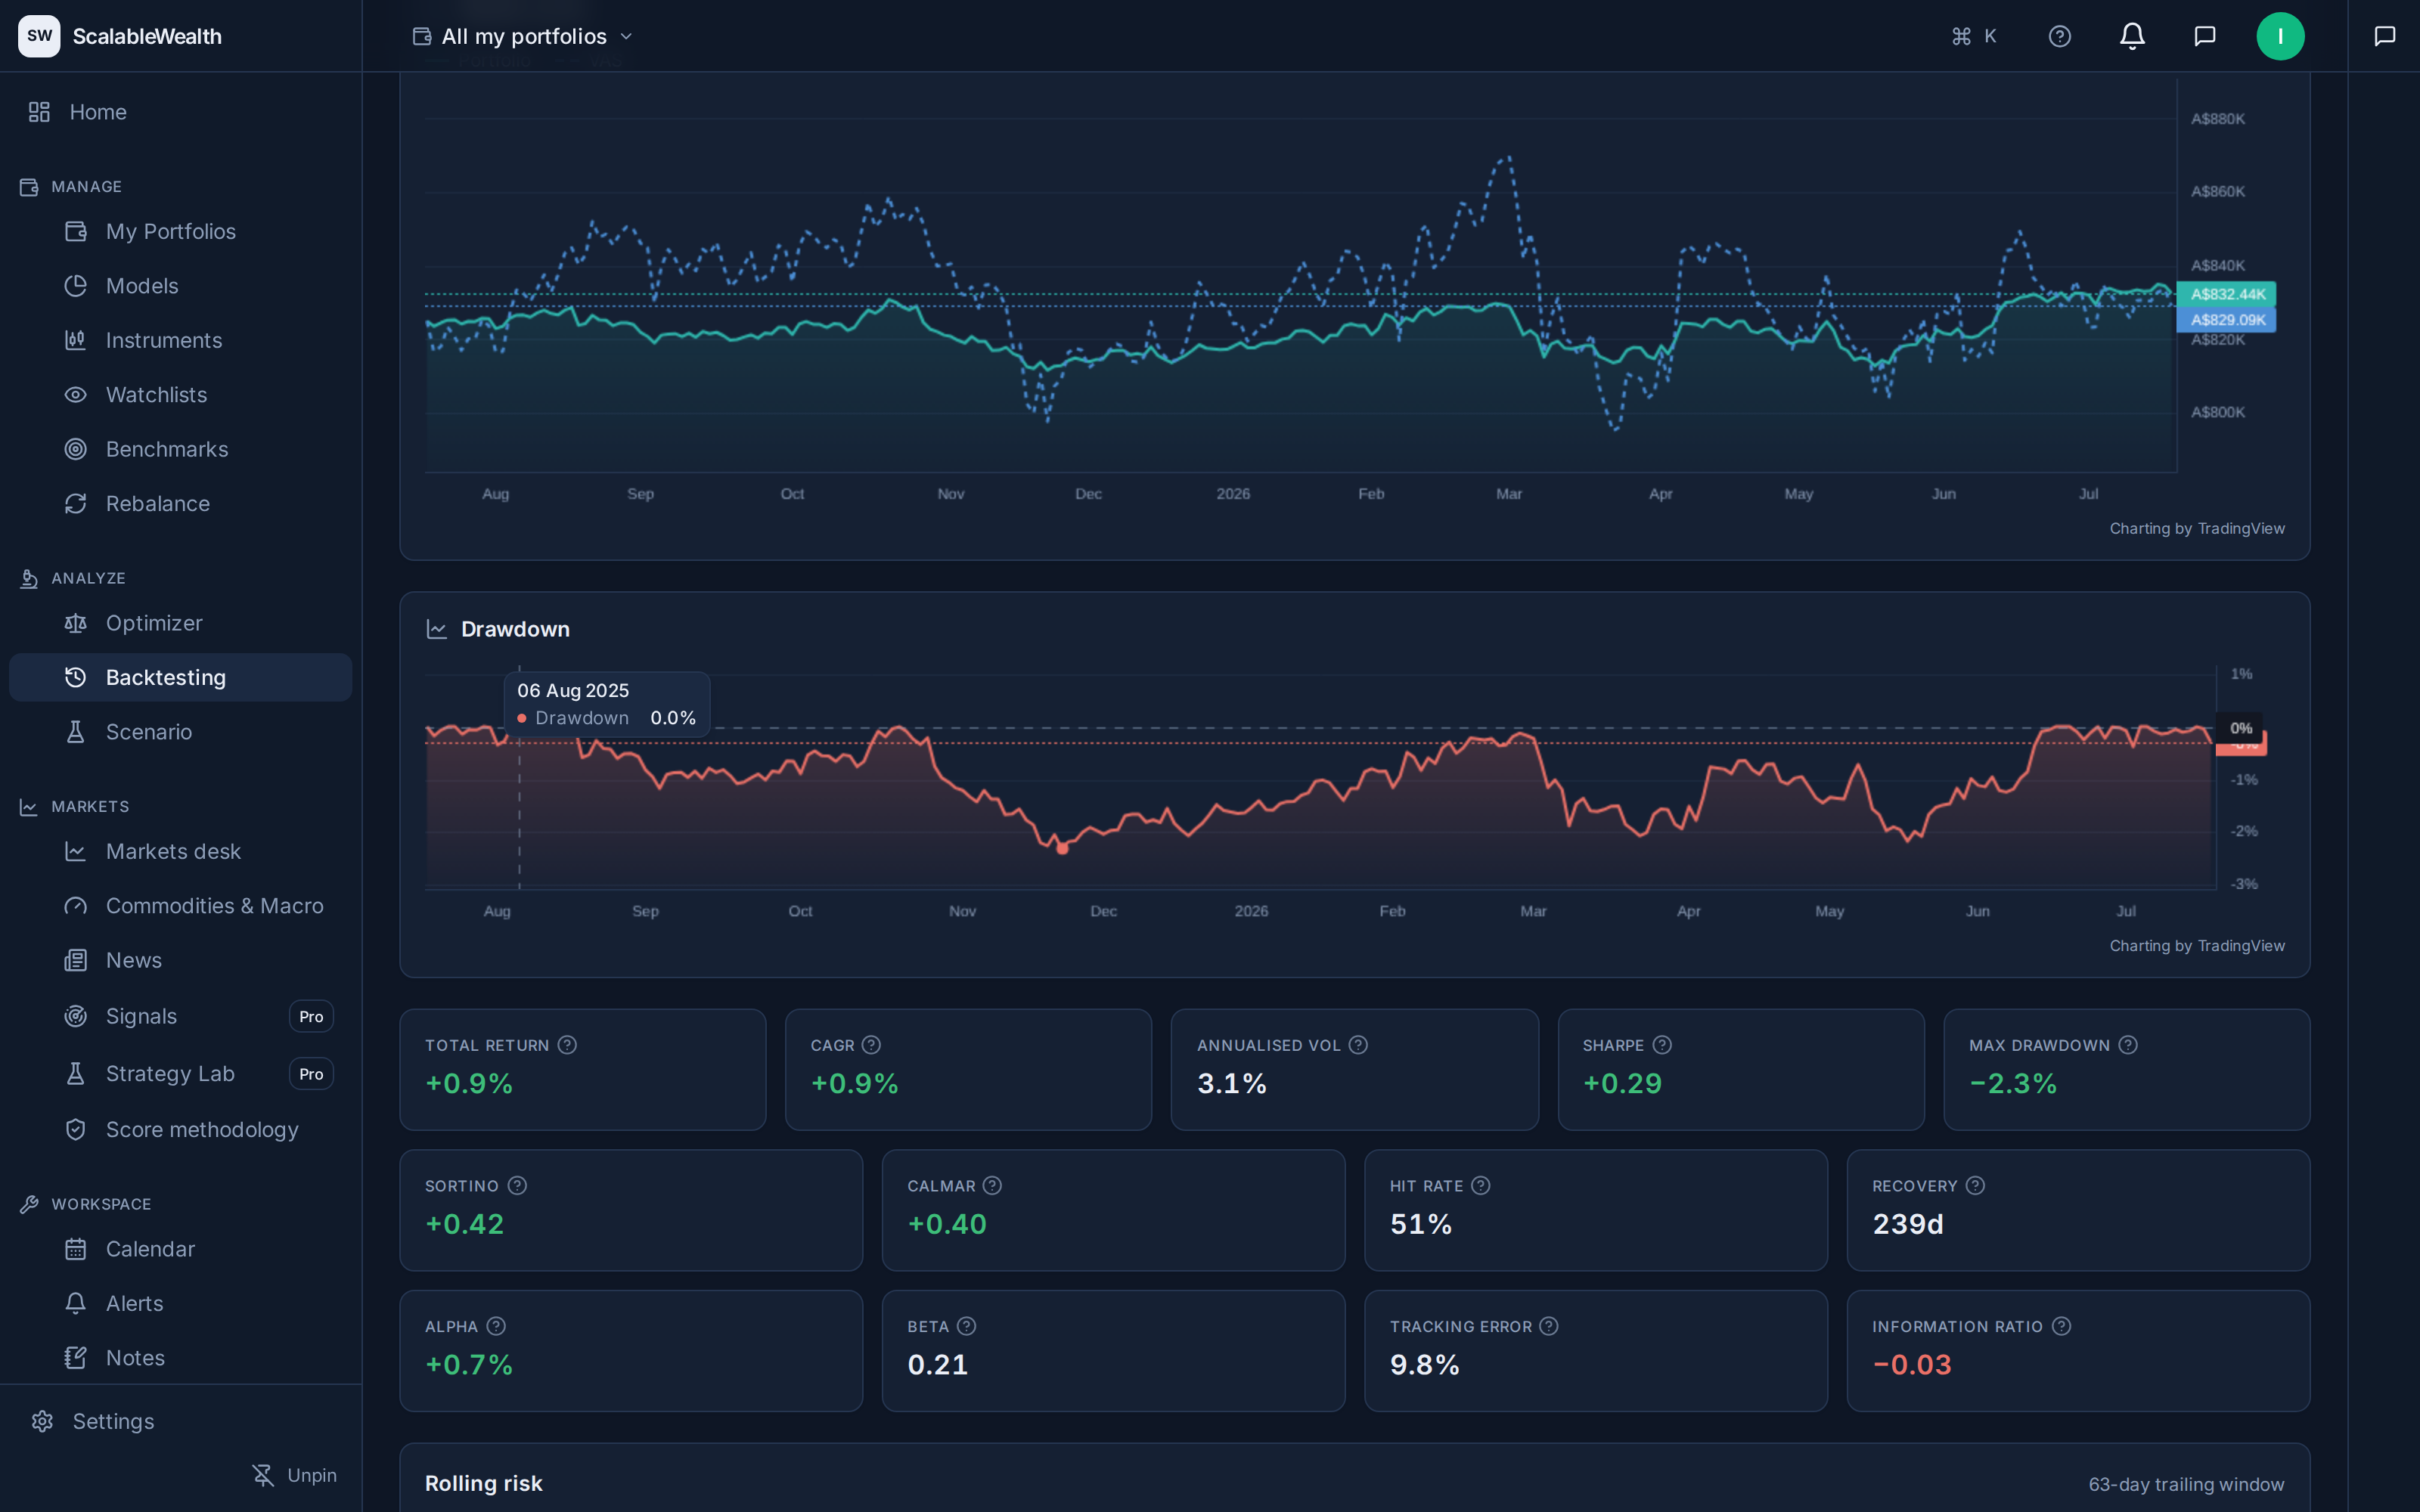
Task: Follow the Charting by TradingView link under Drawdown
Action: [x=2197, y=946]
